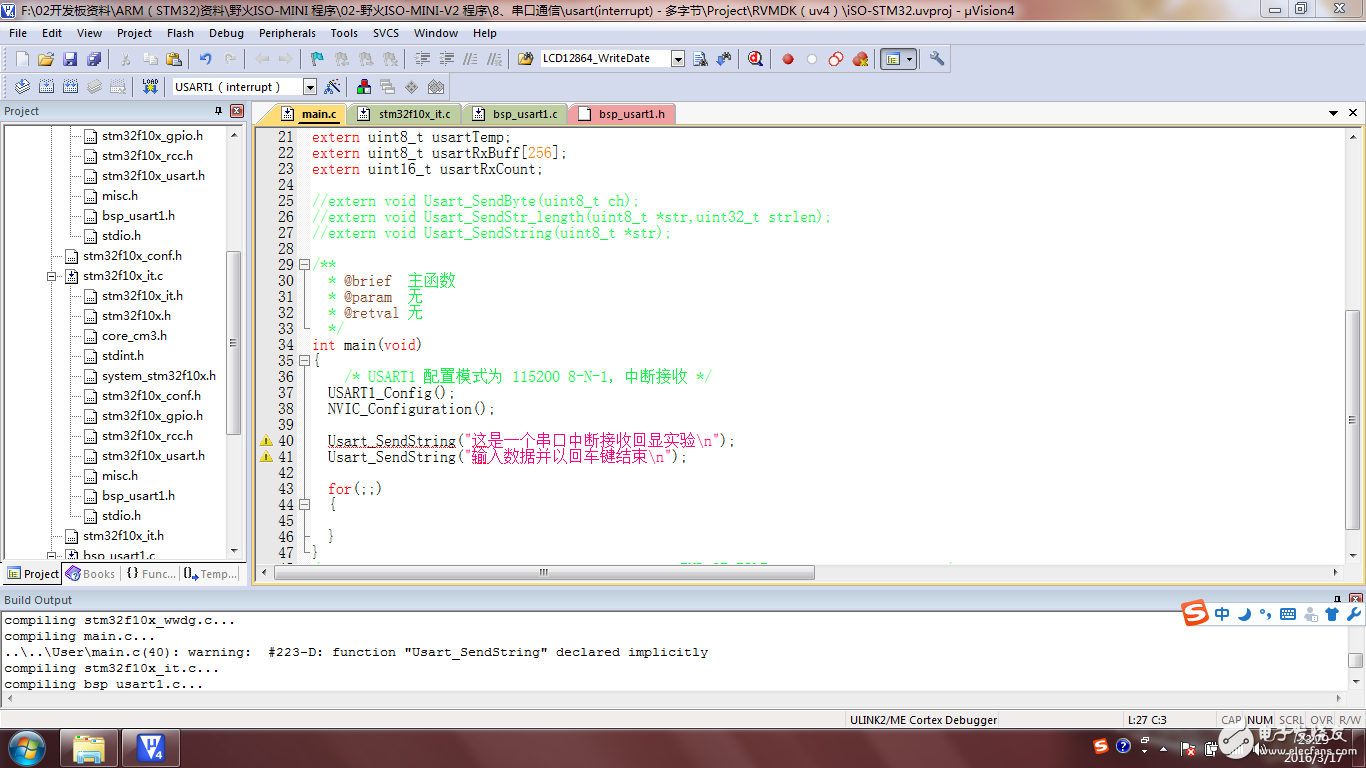Screen dimensions: 1366x768
Task: Click the Windows Start button
Action: (26, 747)
